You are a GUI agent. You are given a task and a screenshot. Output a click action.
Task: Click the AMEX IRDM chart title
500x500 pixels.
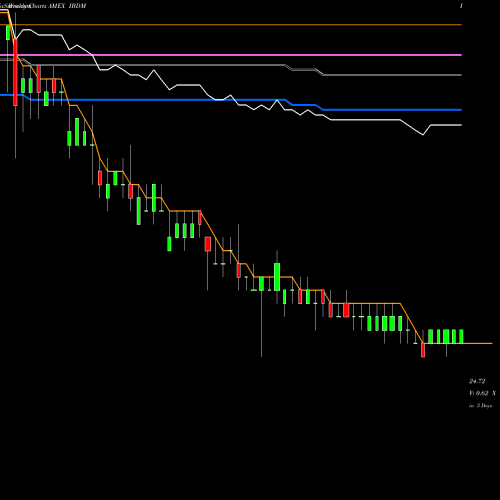point(67,6)
